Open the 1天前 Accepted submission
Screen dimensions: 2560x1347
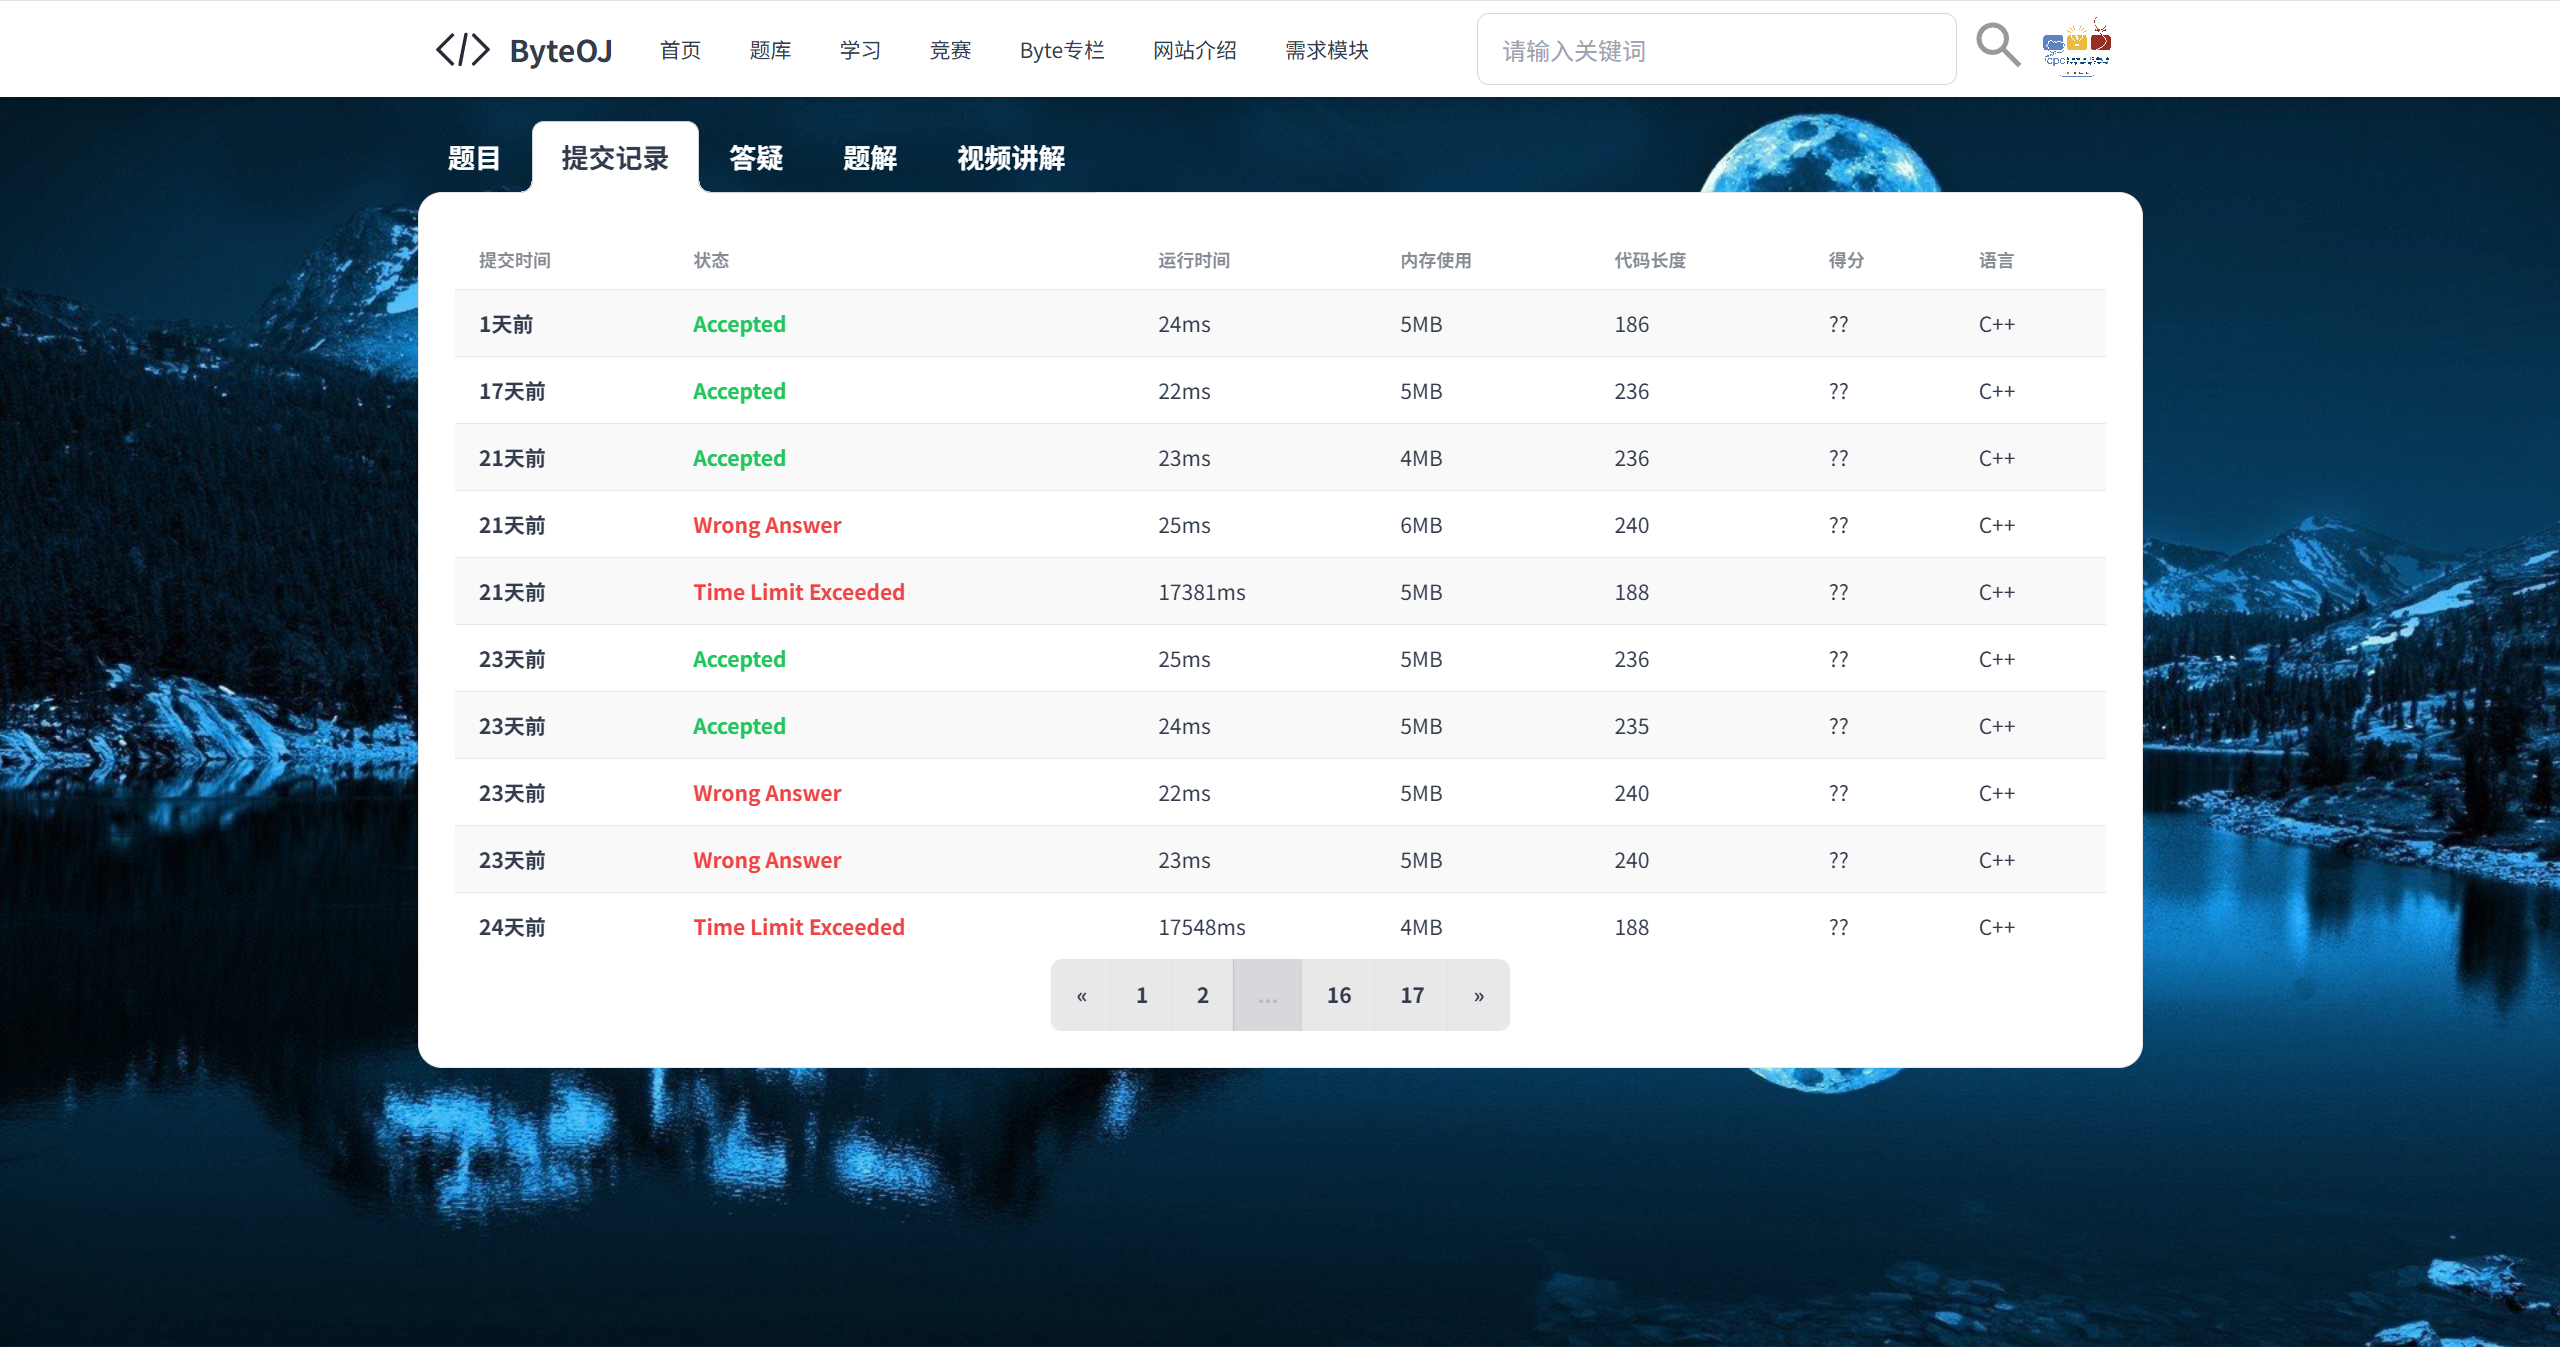(739, 324)
